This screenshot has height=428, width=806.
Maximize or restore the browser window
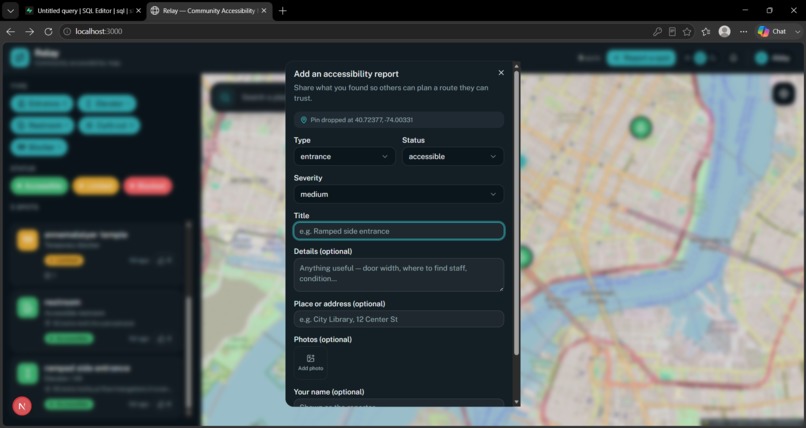(770, 10)
